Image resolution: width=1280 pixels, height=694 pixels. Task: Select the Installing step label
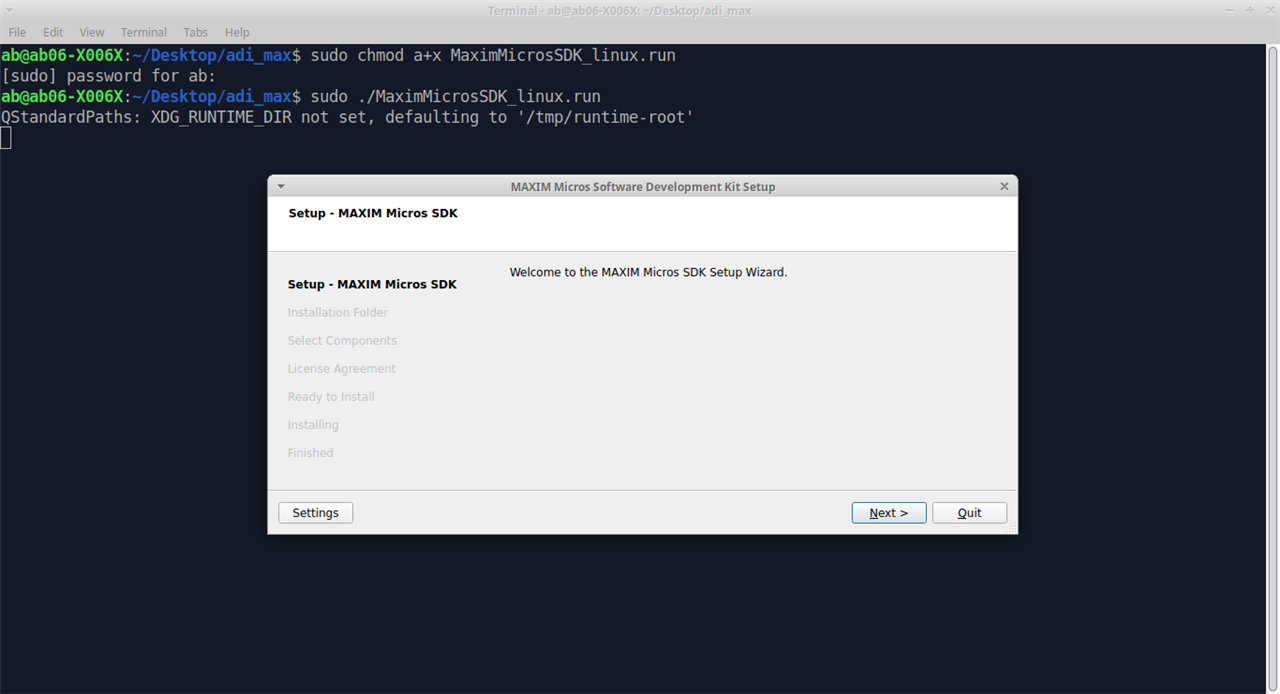[x=313, y=425]
